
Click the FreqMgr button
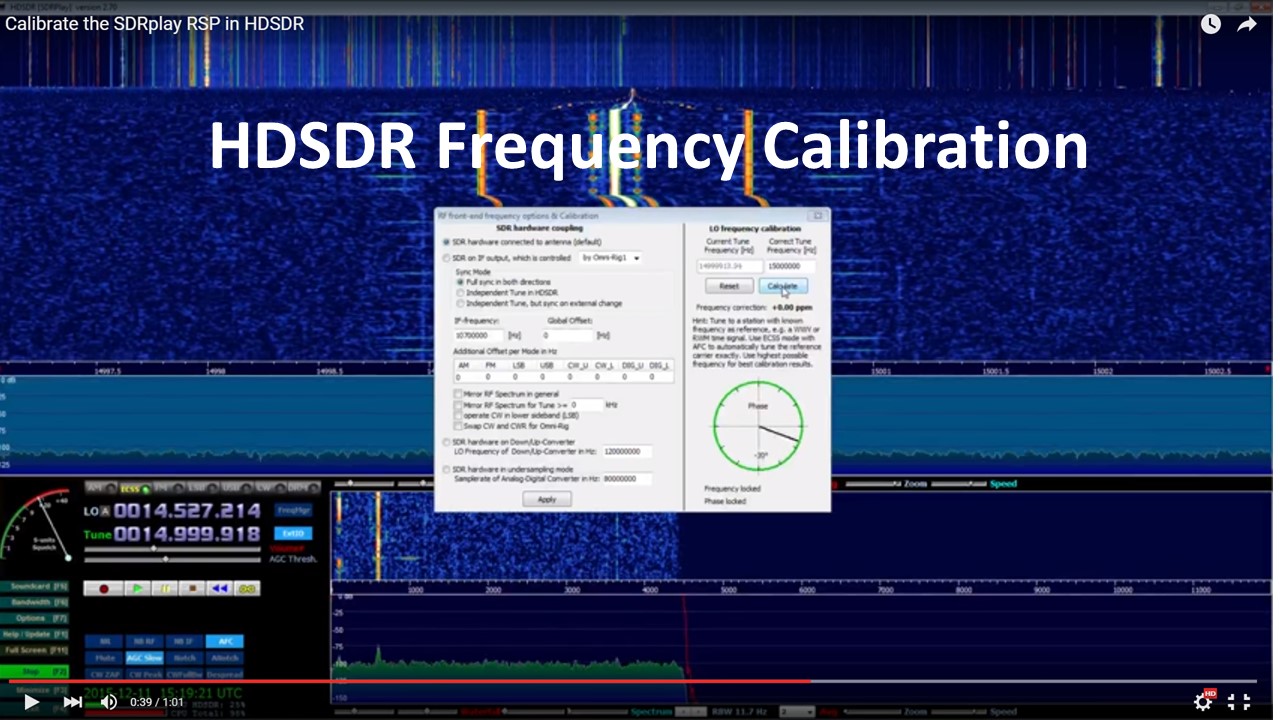point(293,510)
